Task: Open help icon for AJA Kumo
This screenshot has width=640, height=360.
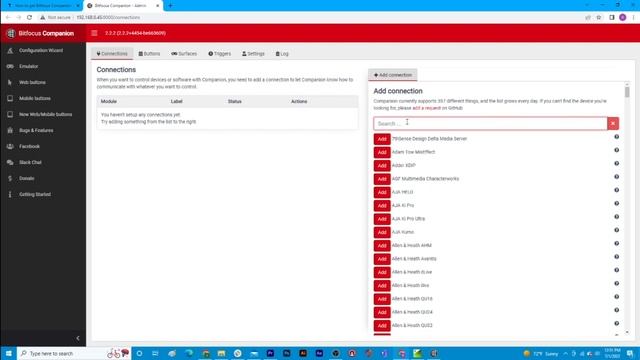Action: (x=616, y=230)
